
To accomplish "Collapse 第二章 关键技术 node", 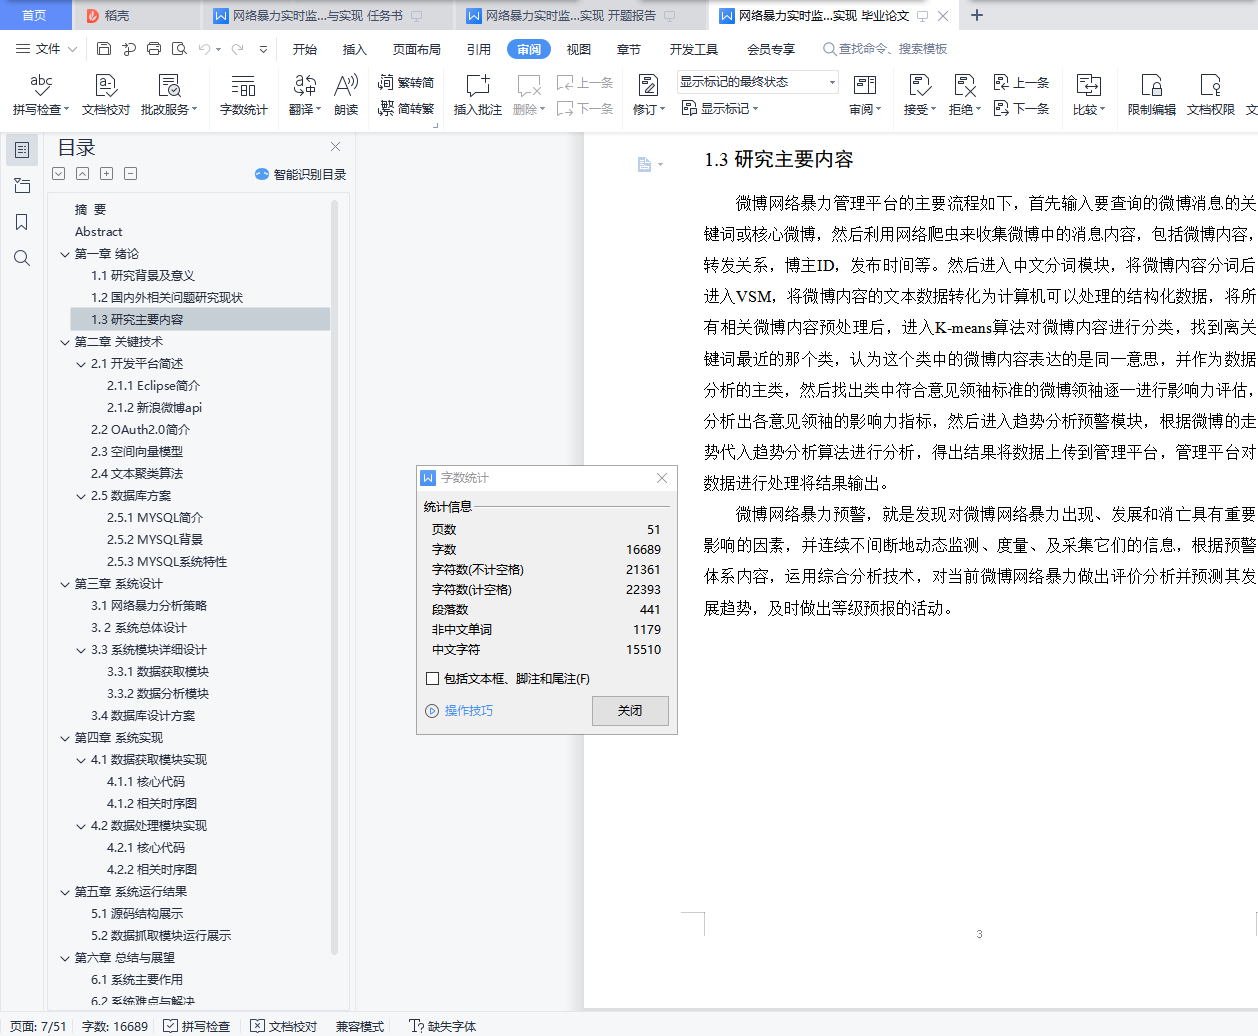I will (x=65, y=342).
